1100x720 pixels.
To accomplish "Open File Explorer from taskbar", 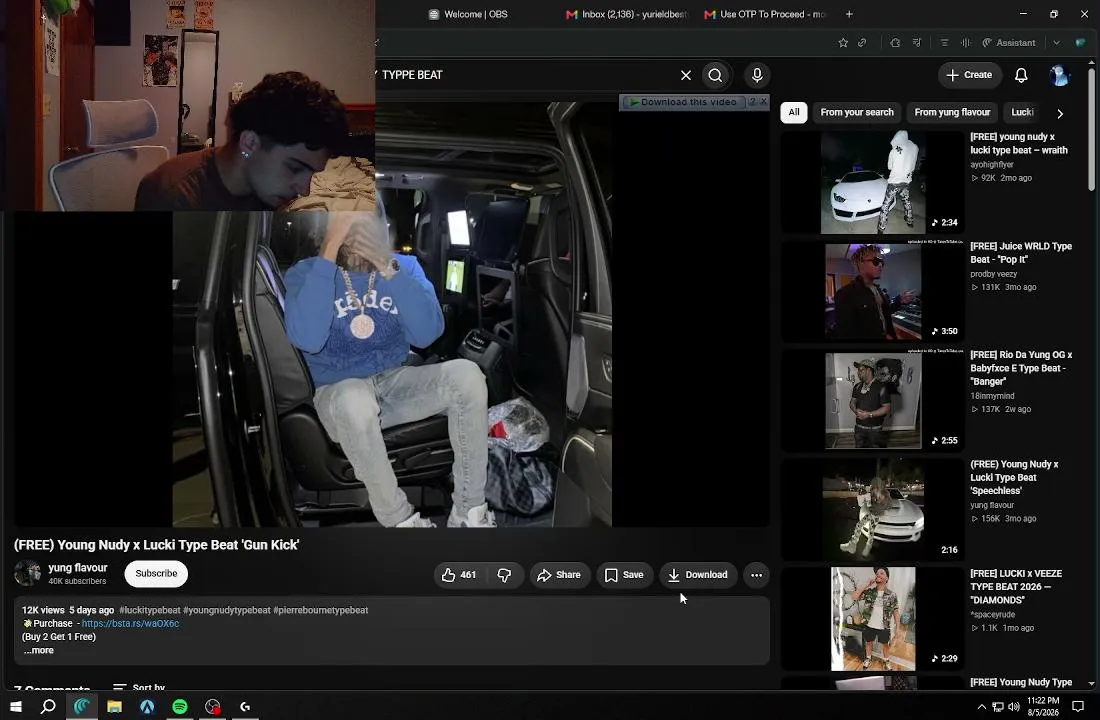I will click(114, 706).
